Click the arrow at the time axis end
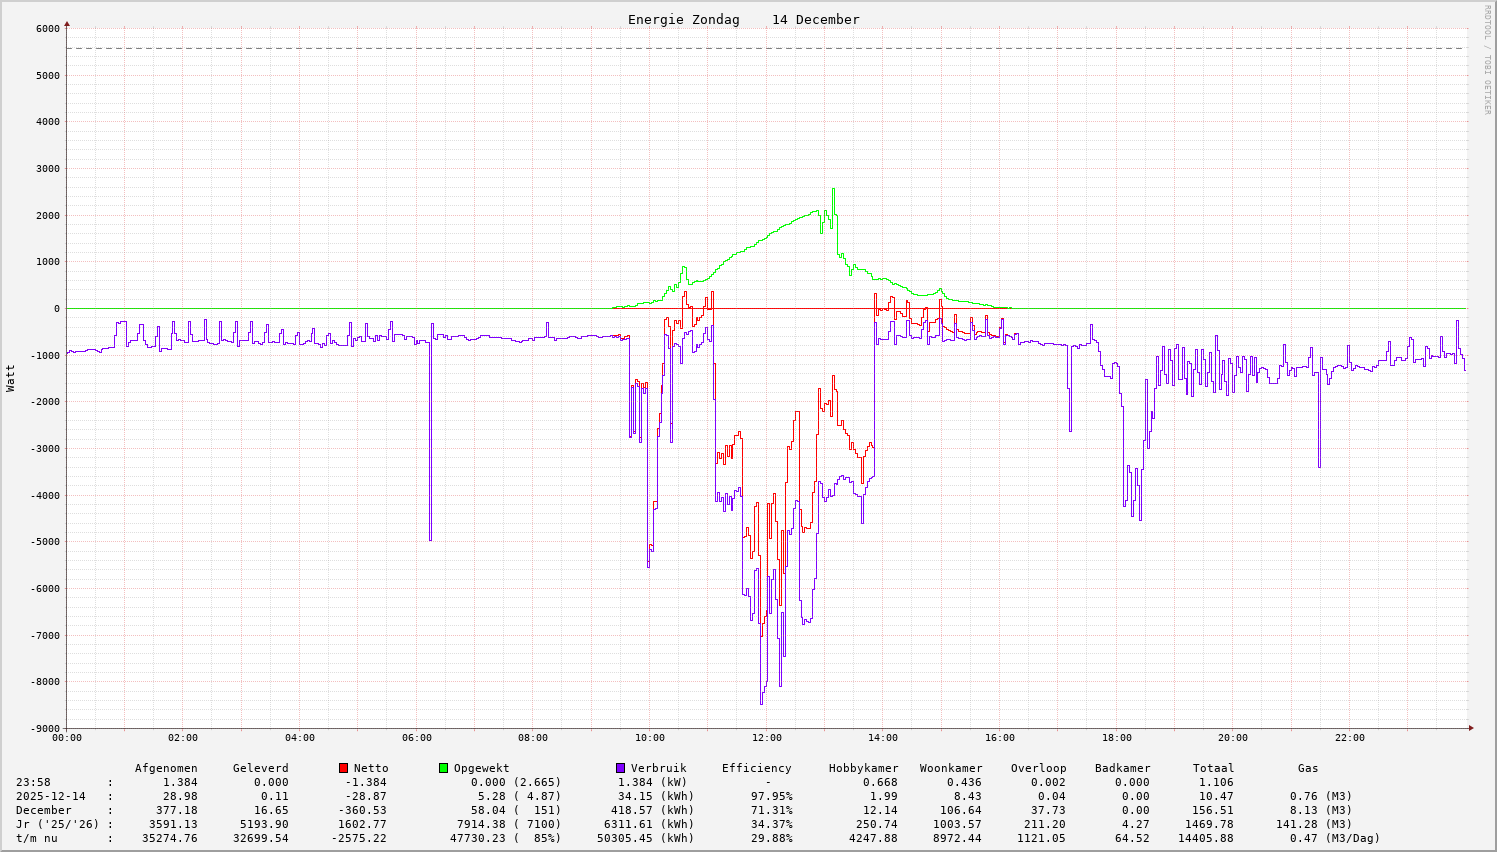 point(1471,728)
